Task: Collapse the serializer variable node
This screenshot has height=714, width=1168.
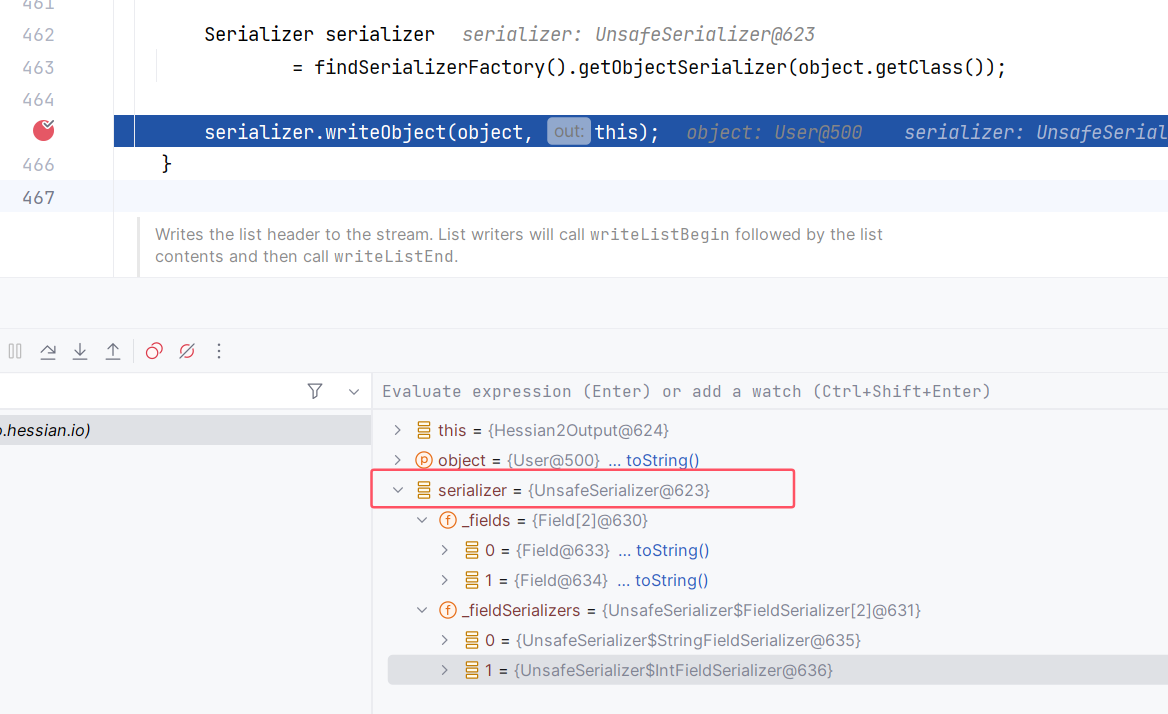Action: pyautogui.click(x=397, y=490)
